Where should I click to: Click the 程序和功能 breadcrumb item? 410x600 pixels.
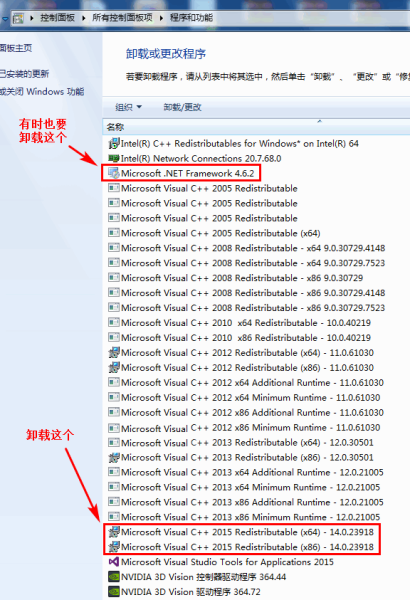[191, 18]
